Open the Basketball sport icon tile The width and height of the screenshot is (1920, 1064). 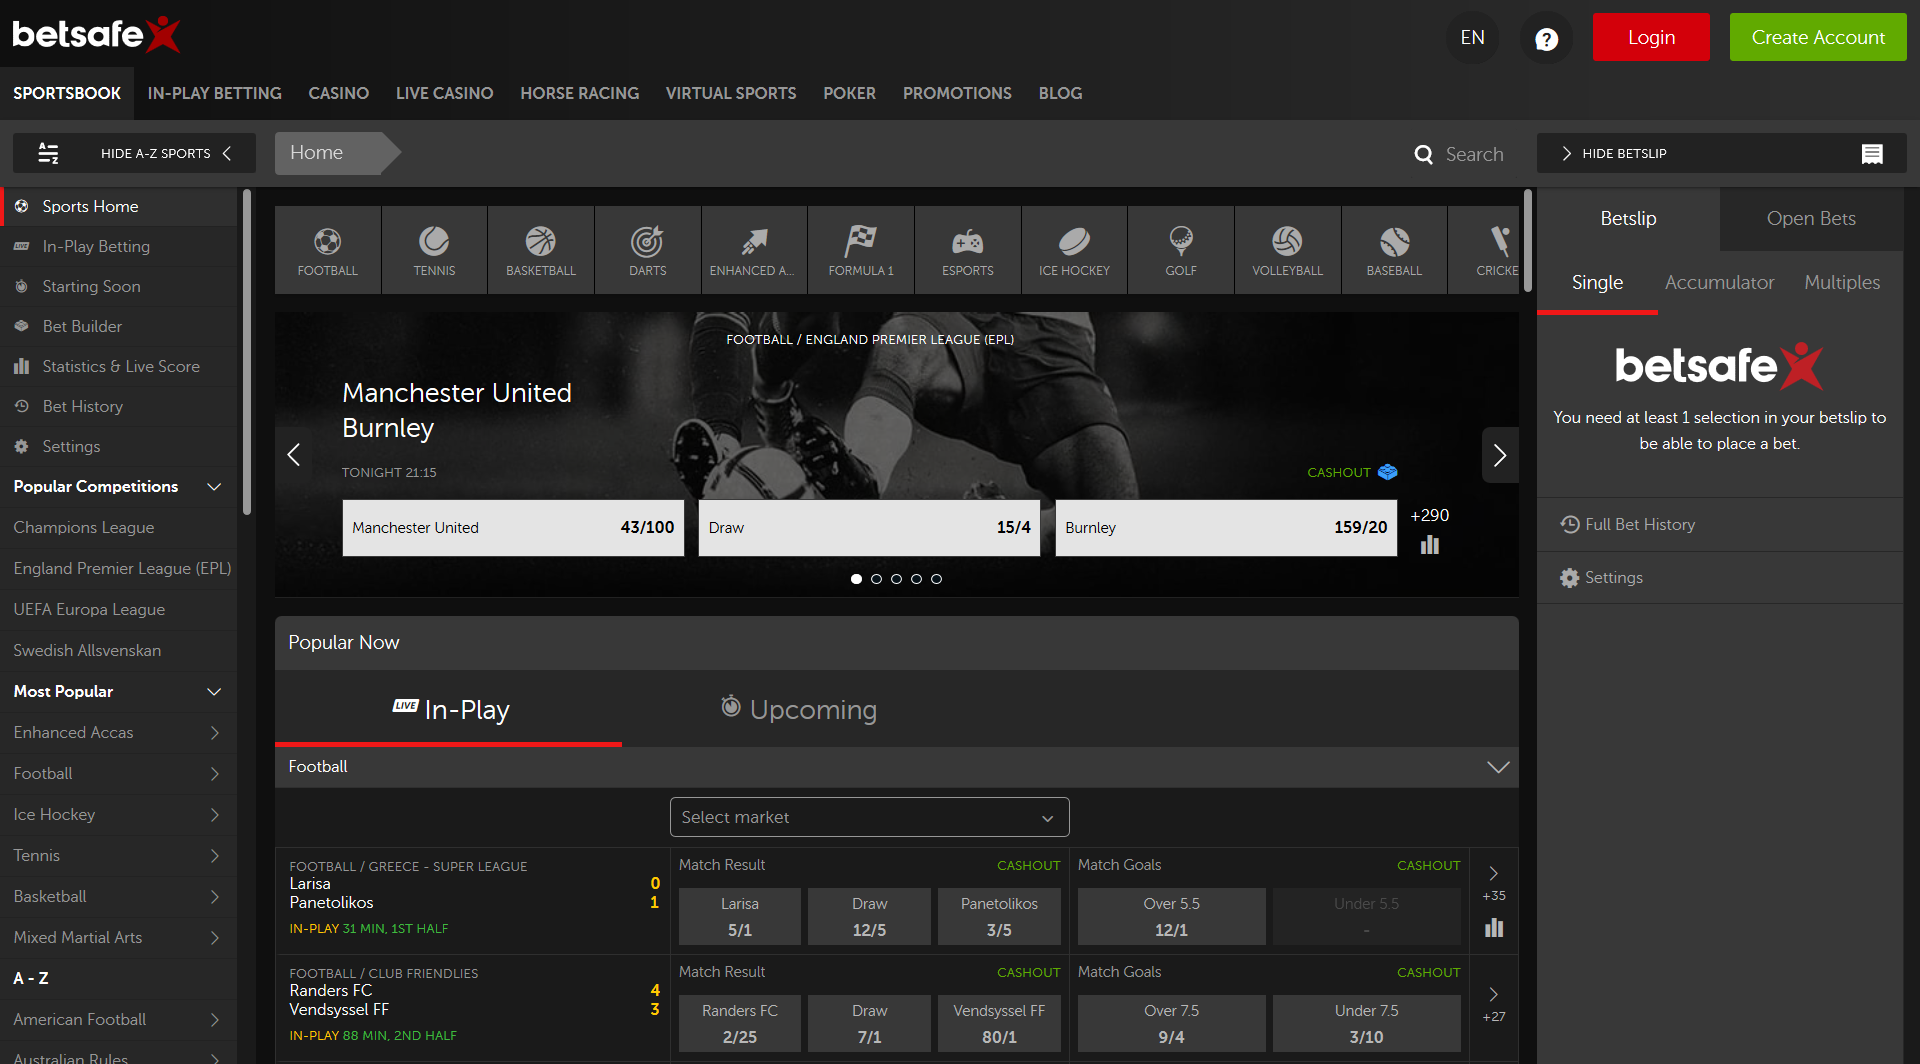pyautogui.click(x=541, y=250)
